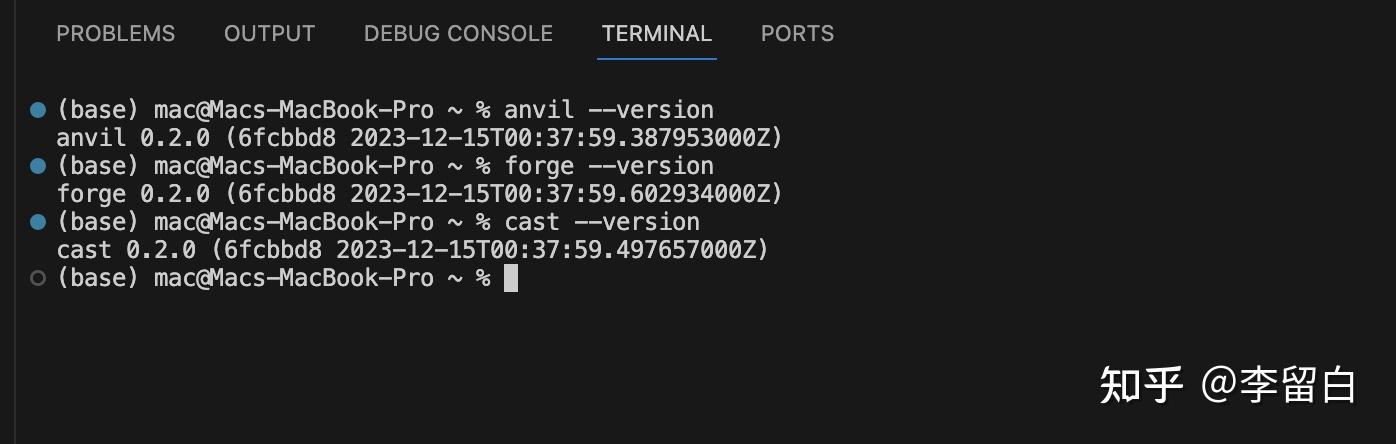Click the anvil 0.2.0 version output line
The image size is (1396, 444).
[x=419, y=137]
